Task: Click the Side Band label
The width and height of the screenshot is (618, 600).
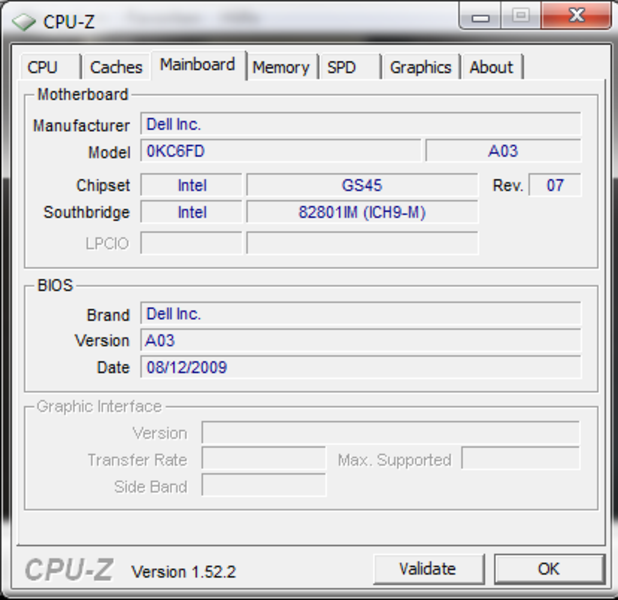Action: 151,487
